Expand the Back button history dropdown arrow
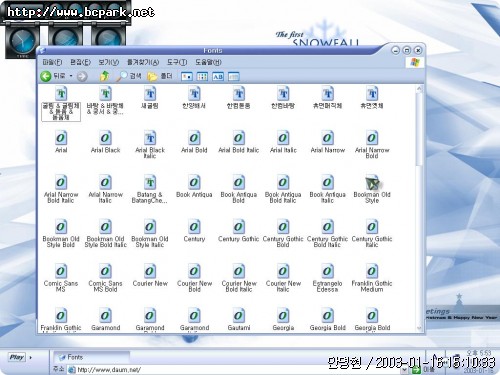 click(x=71, y=76)
